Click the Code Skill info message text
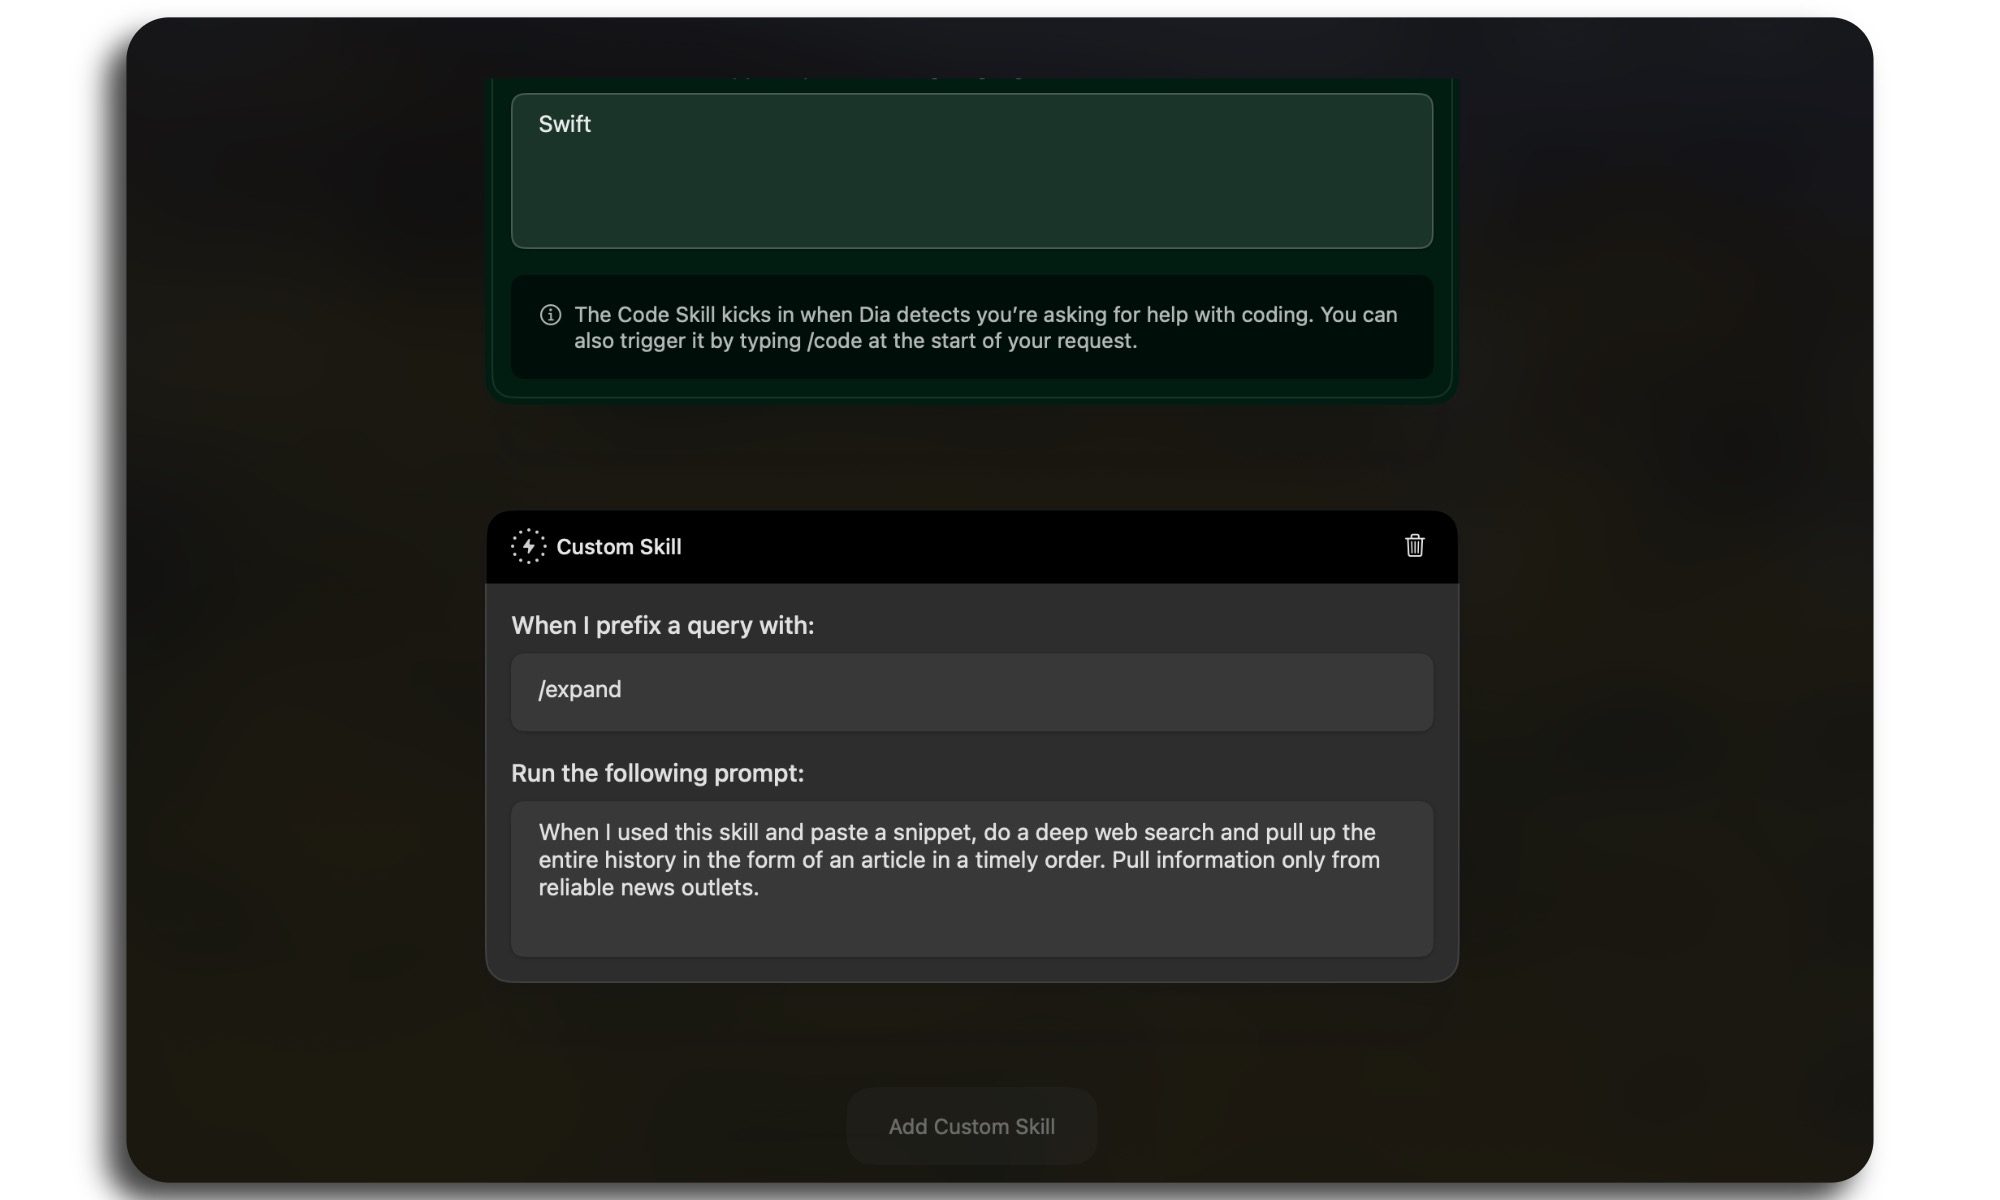This screenshot has height=1200, width=2000. (x=985, y=315)
